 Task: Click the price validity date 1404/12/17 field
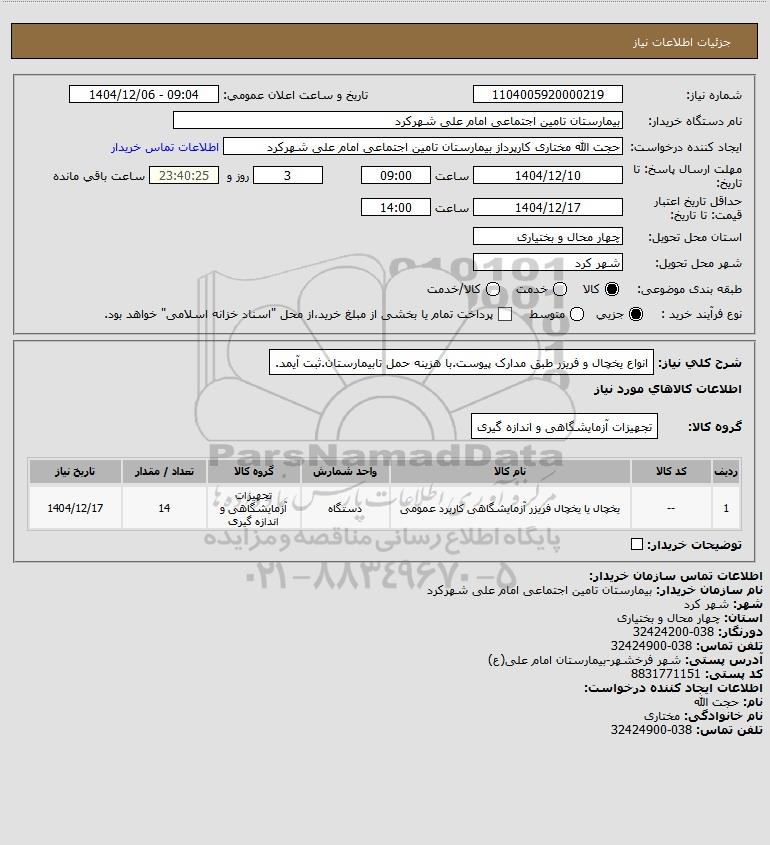click(547, 207)
